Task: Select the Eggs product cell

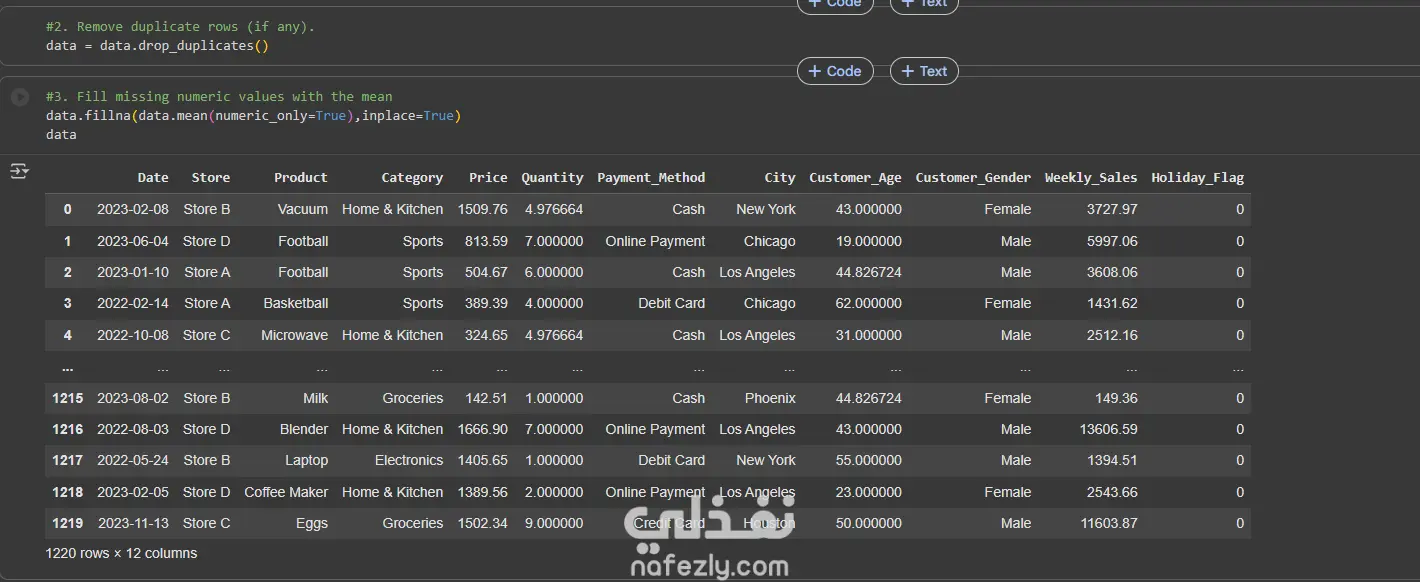Action: [312, 524]
